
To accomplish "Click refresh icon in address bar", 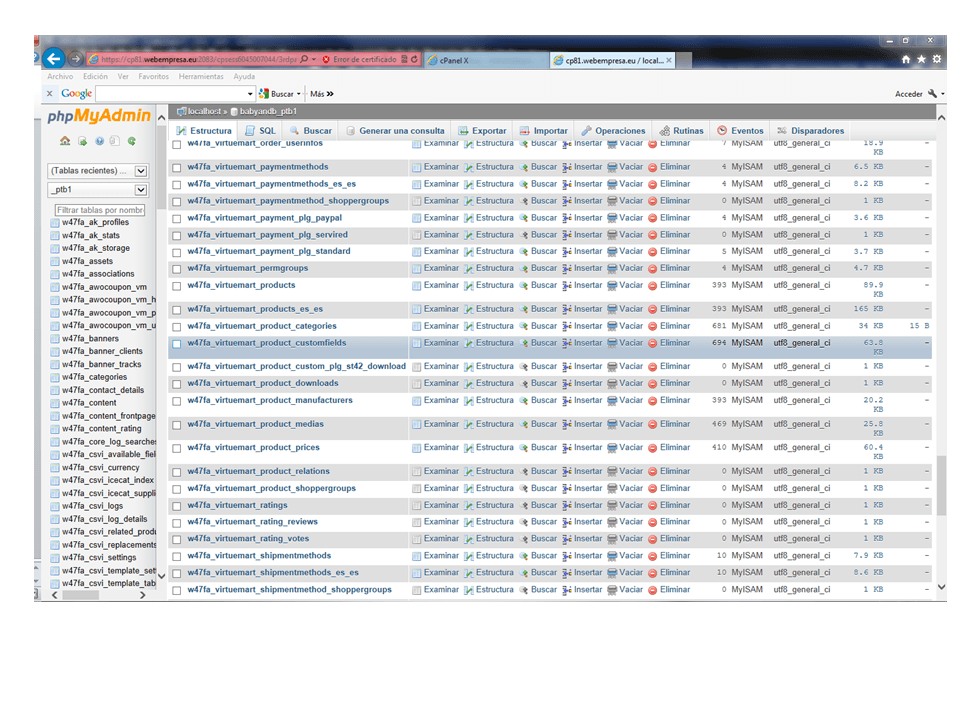I will [x=414, y=59].
